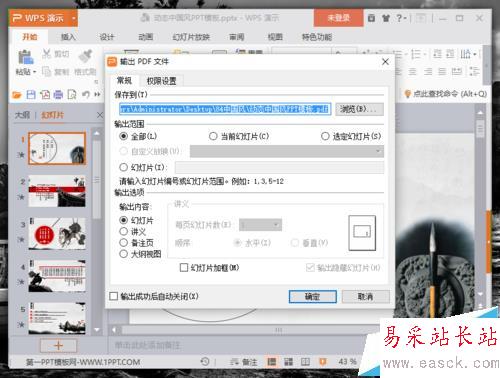Click the Save floppy disk icon

tap(31, 95)
